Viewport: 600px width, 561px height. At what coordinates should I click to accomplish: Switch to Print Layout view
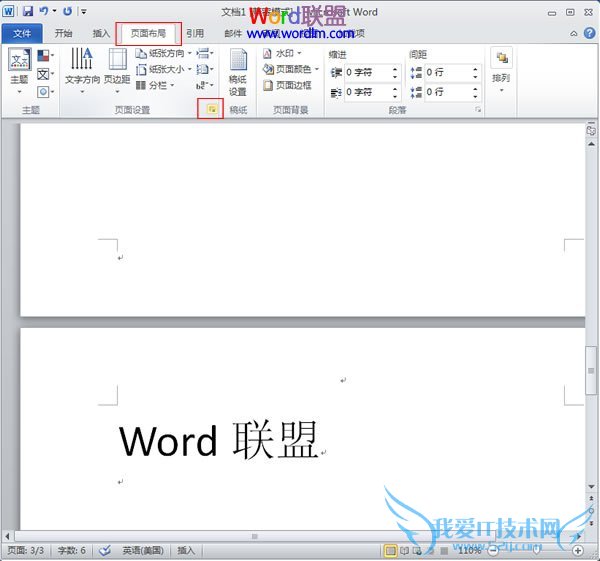[390, 551]
